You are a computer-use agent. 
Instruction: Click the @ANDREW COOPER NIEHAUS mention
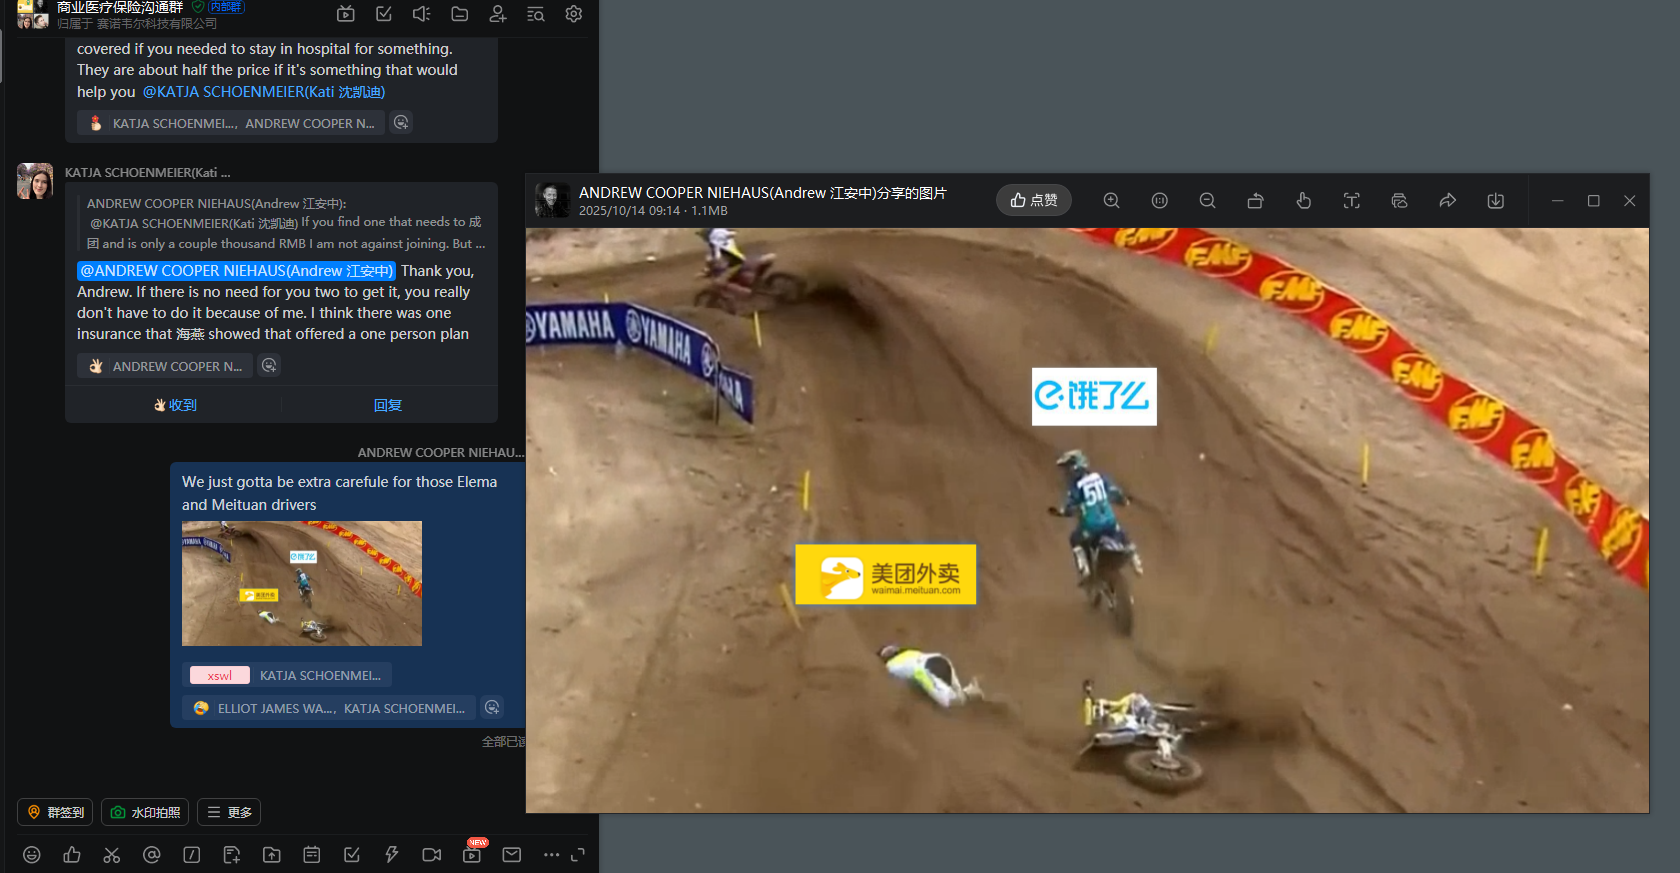tap(236, 271)
